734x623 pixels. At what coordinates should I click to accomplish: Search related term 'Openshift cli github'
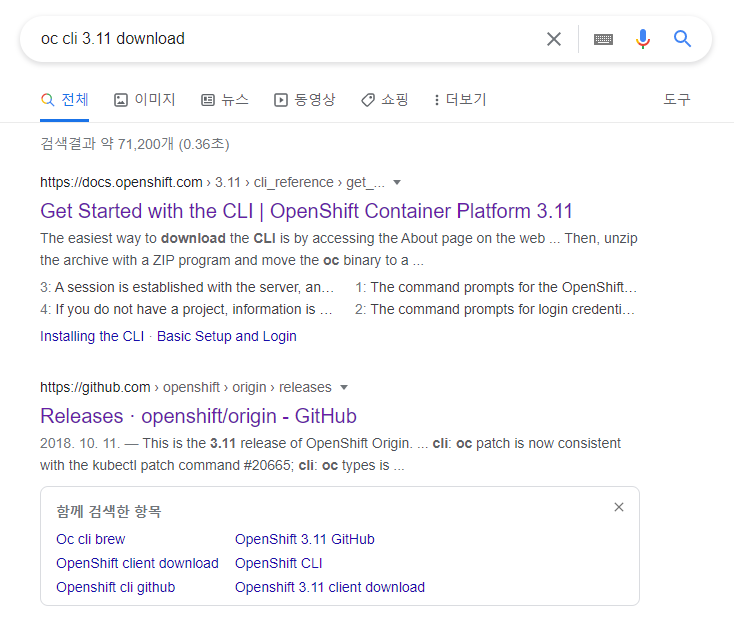pyautogui.click(x=116, y=587)
